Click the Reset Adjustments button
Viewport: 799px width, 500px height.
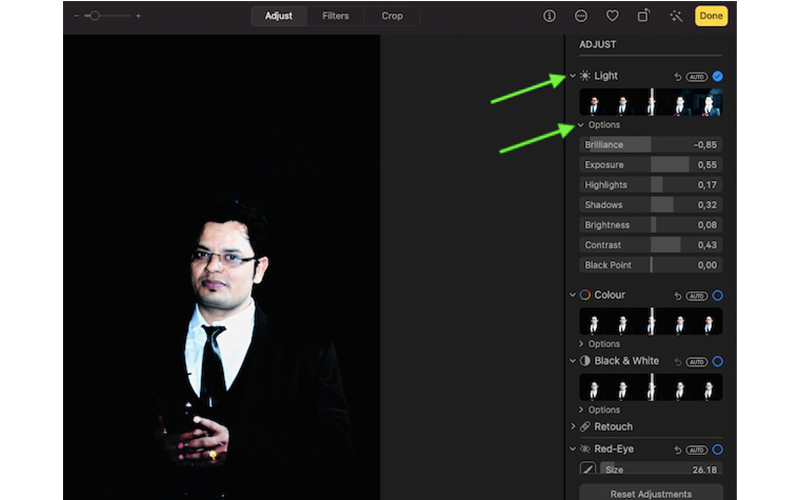click(650, 494)
